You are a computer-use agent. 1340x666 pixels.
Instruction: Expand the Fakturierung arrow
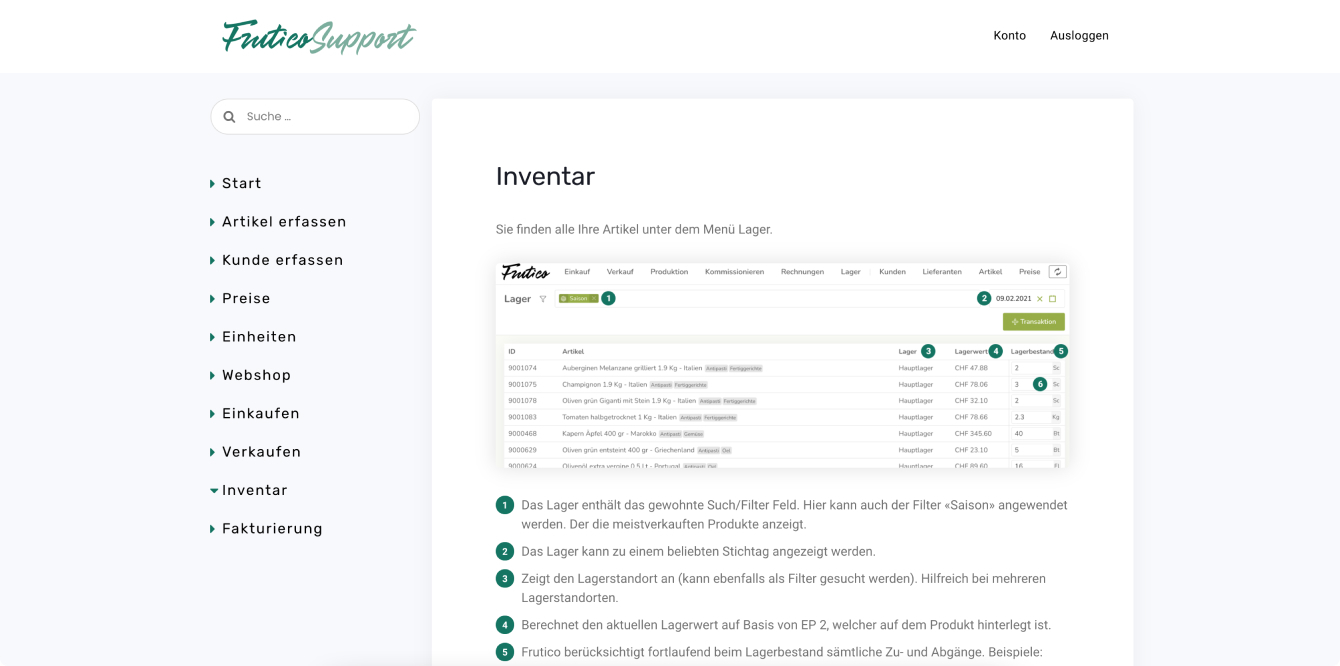(213, 529)
